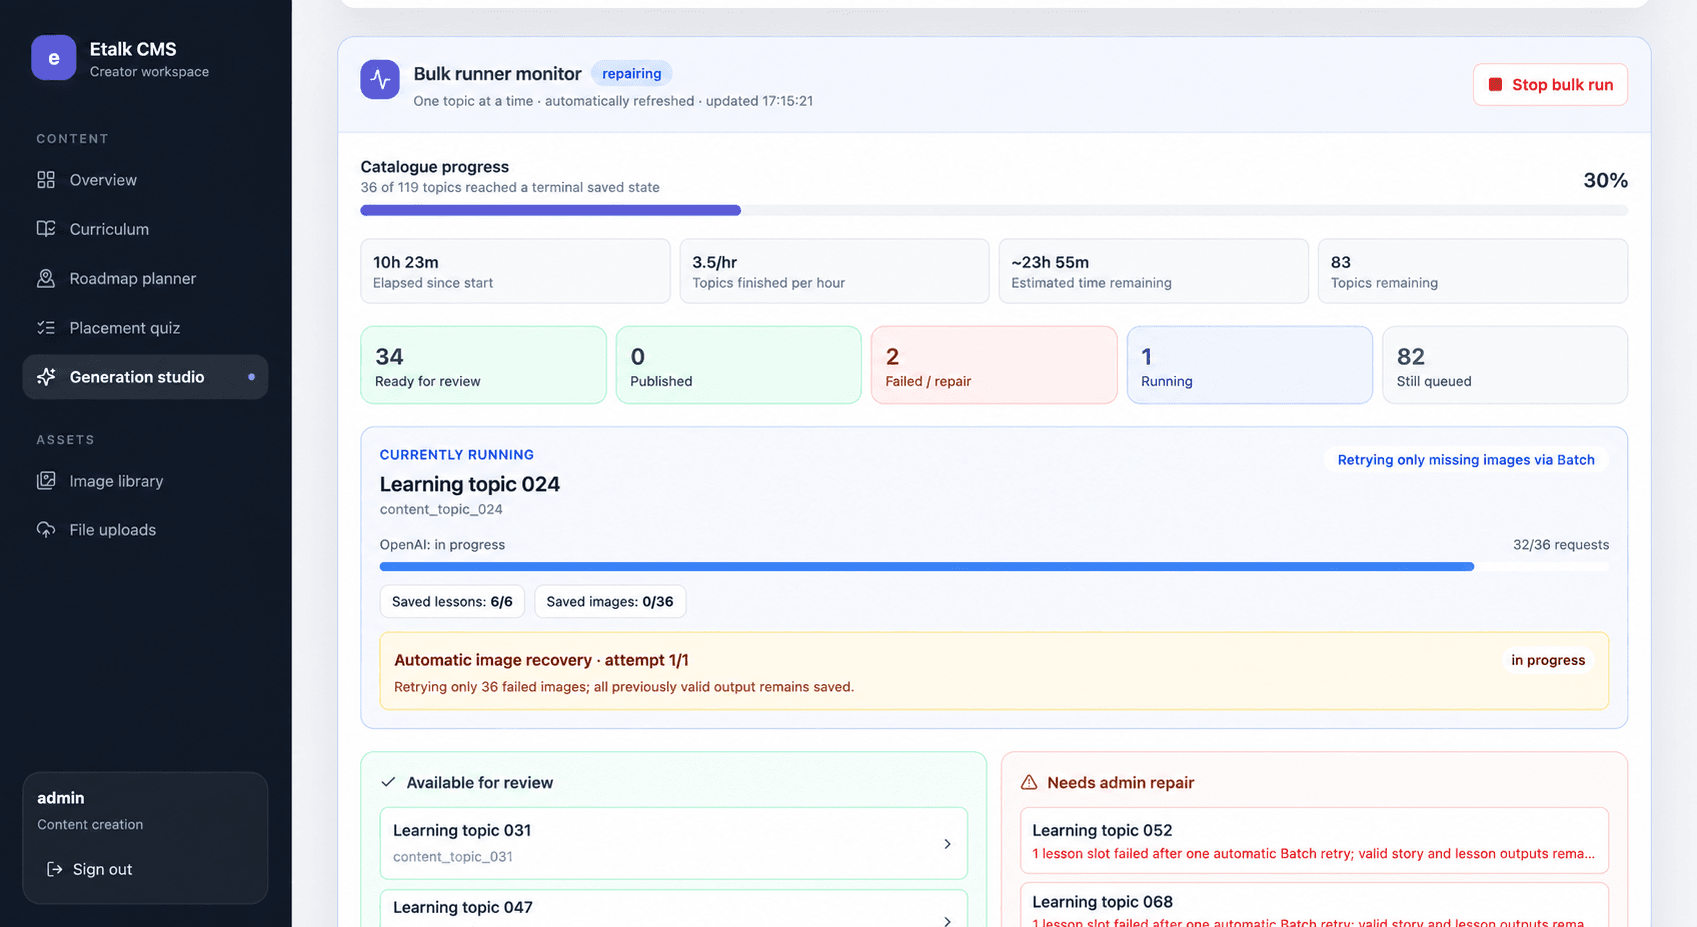1697x927 pixels.
Task: Click the Saved lessons: 6/6 chip
Action: (x=452, y=602)
